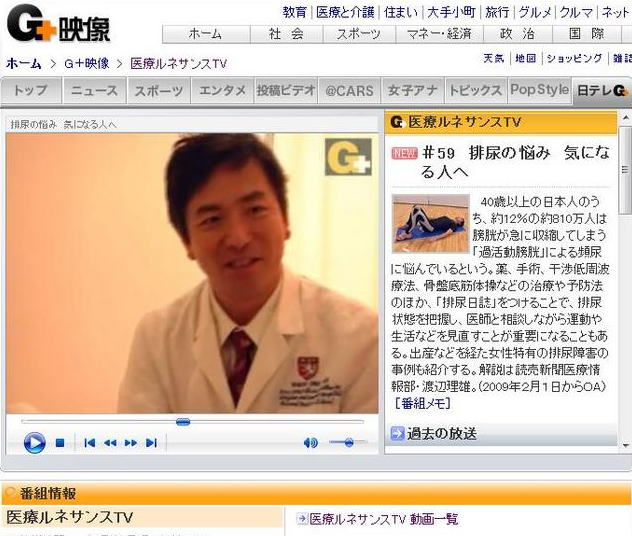This screenshot has height=536, width=632.
Task: Skip to previous track in player
Action: tap(90, 443)
